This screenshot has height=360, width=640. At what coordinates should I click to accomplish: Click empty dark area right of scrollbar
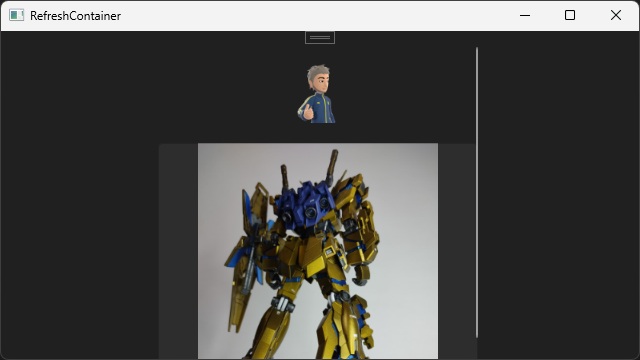coord(558,195)
